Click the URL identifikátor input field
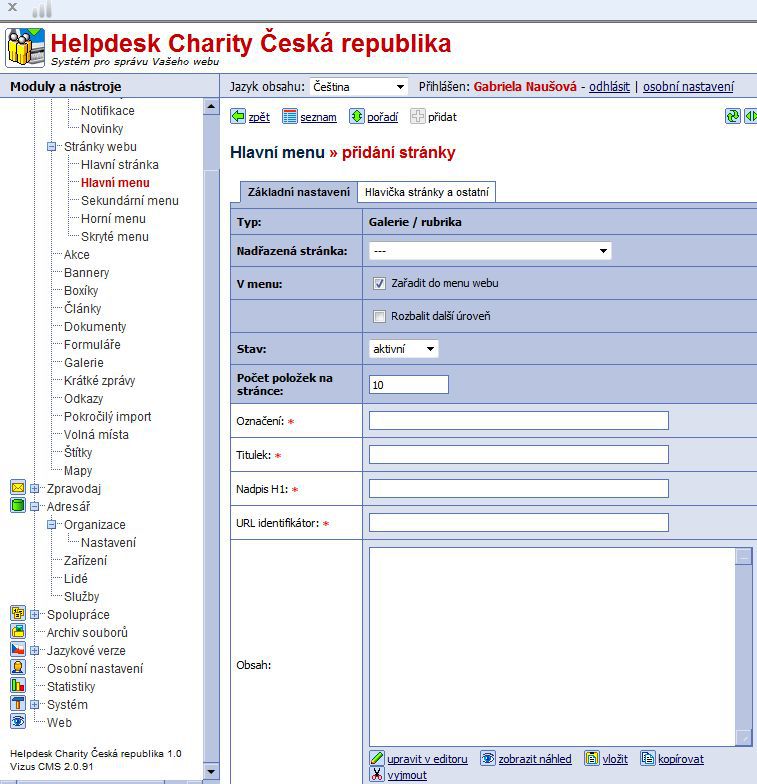The height and width of the screenshot is (784, 757). pyautogui.click(x=518, y=522)
